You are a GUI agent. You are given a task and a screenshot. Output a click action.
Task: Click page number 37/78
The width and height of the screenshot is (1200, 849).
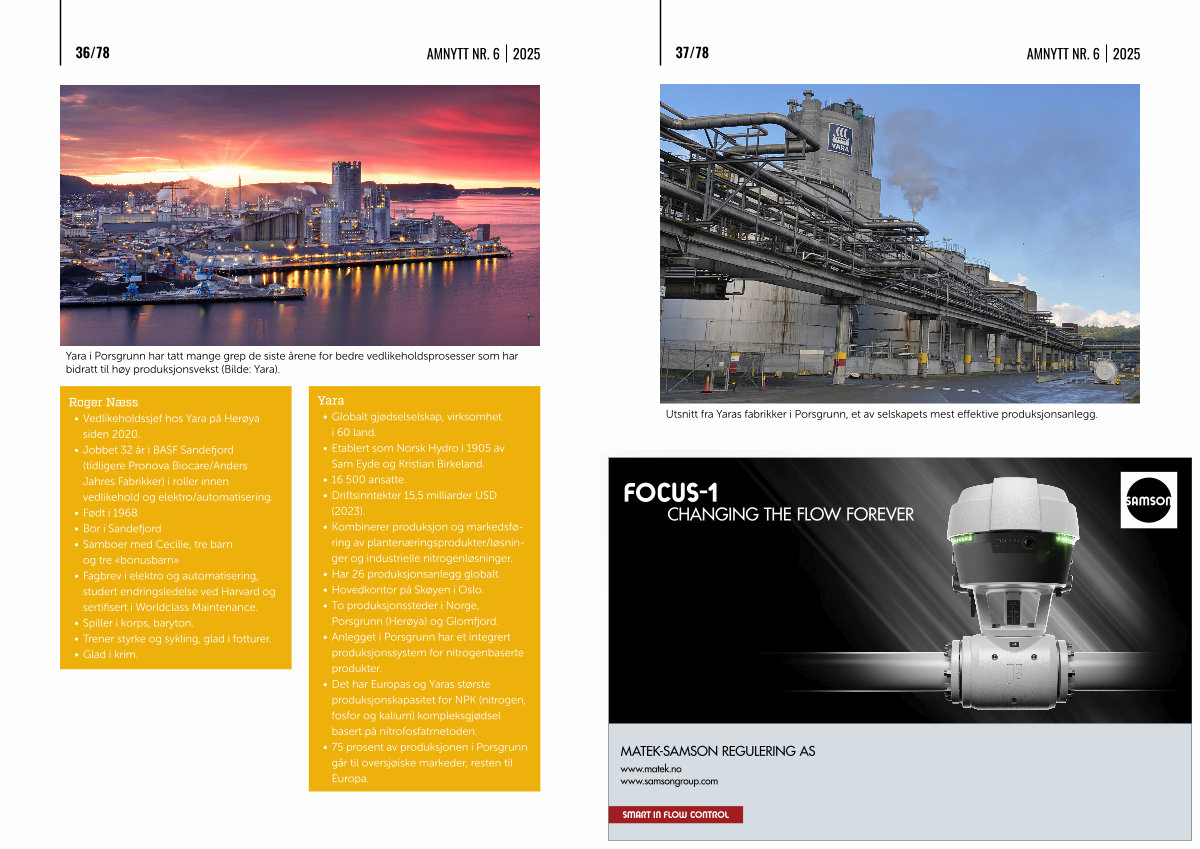(x=692, y=53)
